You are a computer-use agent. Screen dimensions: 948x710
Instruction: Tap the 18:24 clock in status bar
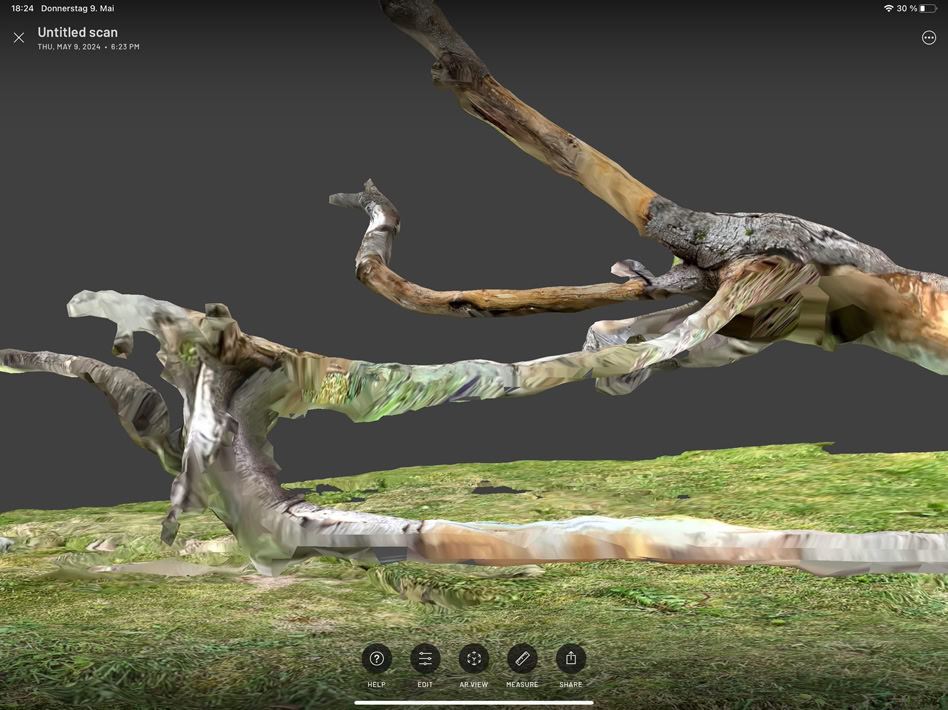click(x=22, y=9)
